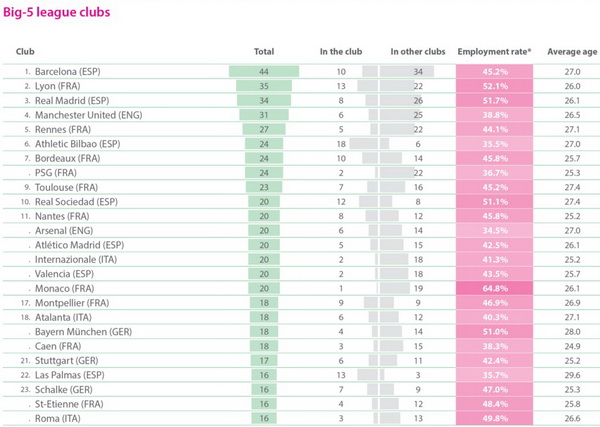
Task: Select Athletic Bilbao's in the club bar
Action: coord(364,144)
